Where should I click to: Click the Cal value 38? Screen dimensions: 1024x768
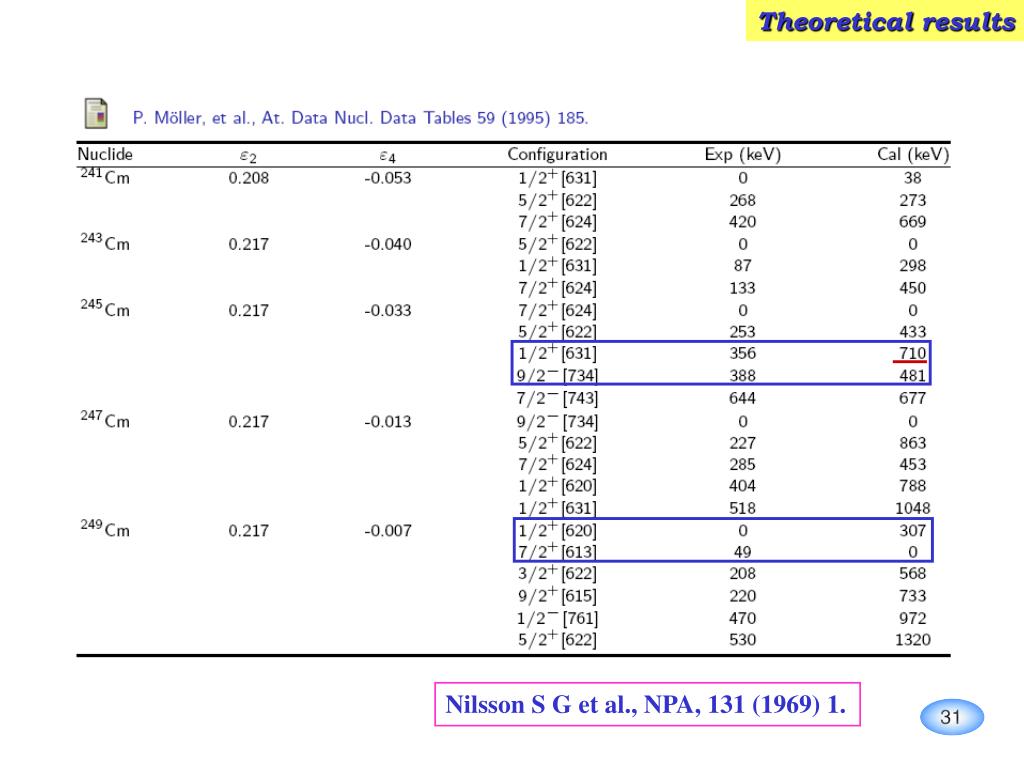tap(912, 178)
